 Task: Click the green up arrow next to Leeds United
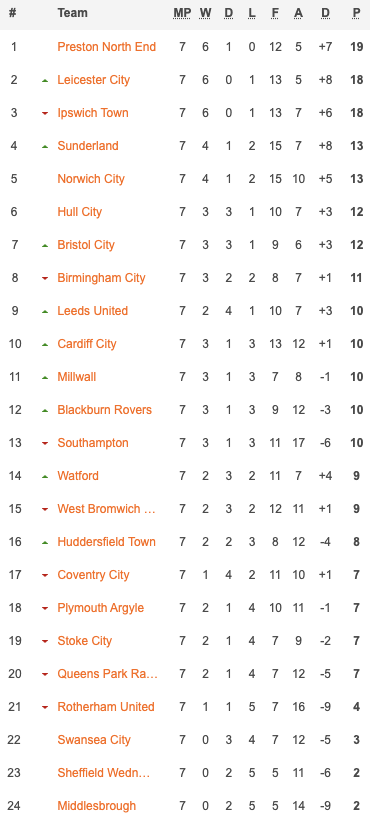pos(45,311)
